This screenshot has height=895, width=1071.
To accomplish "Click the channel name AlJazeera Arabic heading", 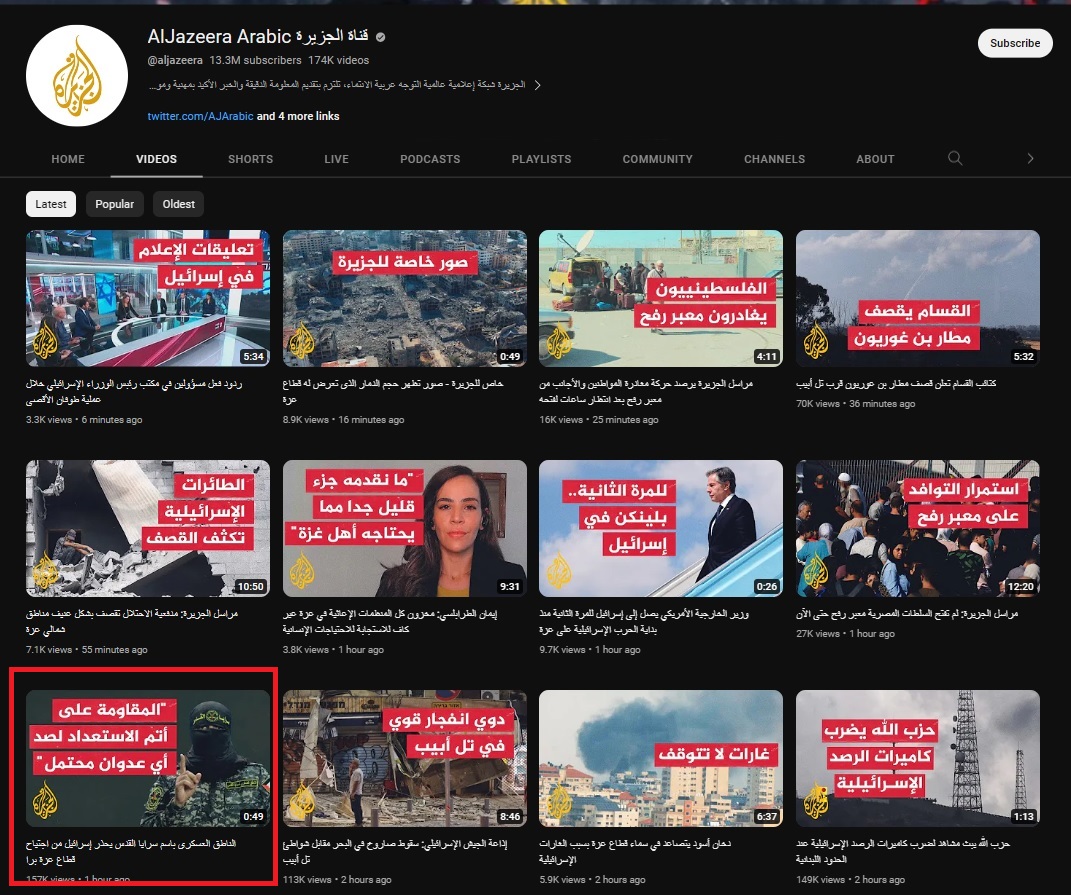I will (x=258, y=36).
